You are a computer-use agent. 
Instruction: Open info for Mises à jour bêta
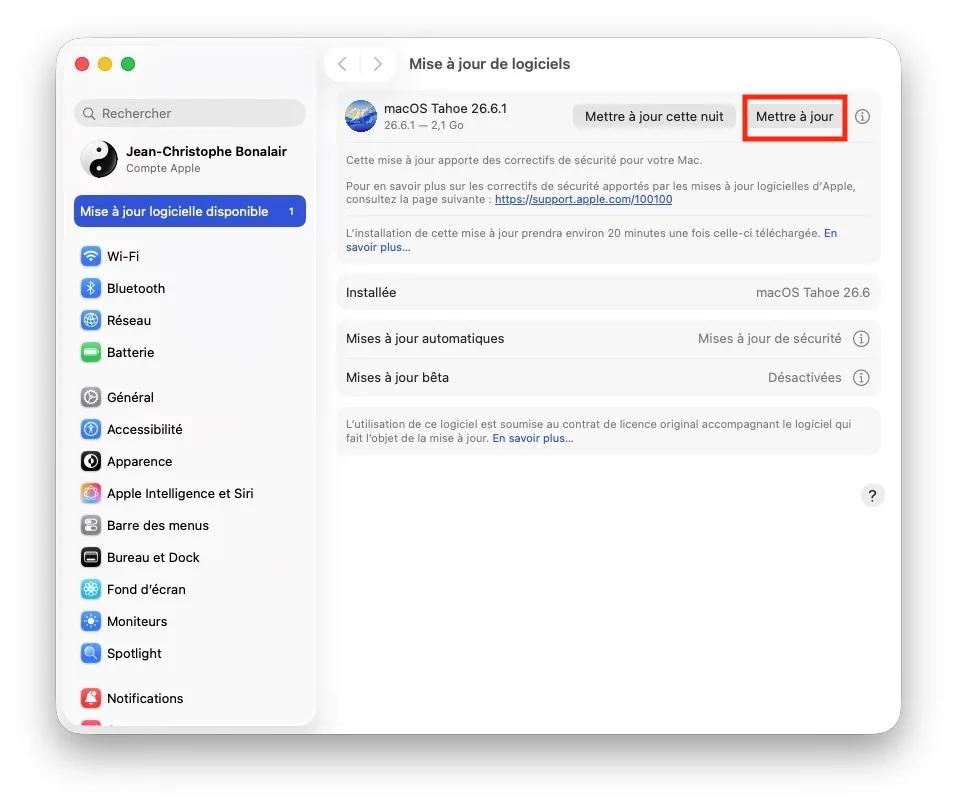(861, 378)
